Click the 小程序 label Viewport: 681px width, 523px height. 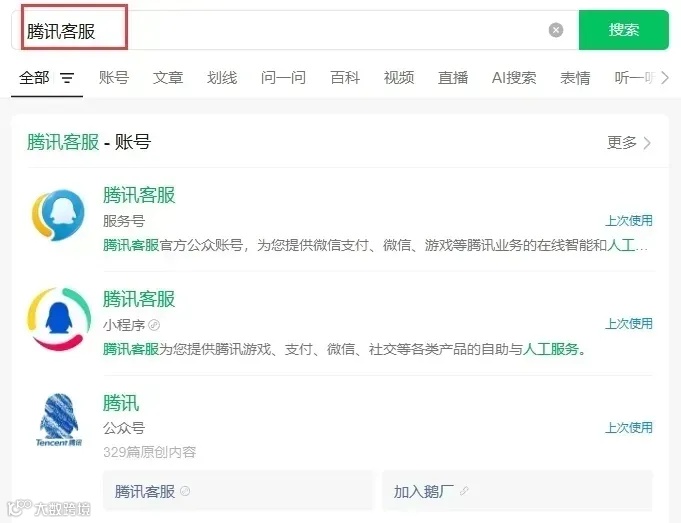click(124, 325)
